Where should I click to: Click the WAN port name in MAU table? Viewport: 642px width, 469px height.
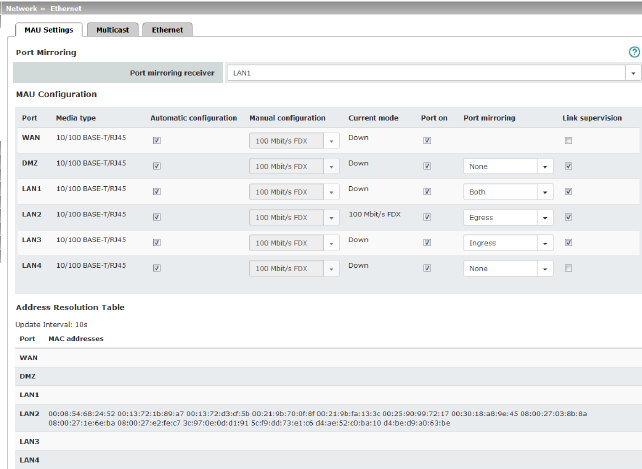tap(31, 138)
